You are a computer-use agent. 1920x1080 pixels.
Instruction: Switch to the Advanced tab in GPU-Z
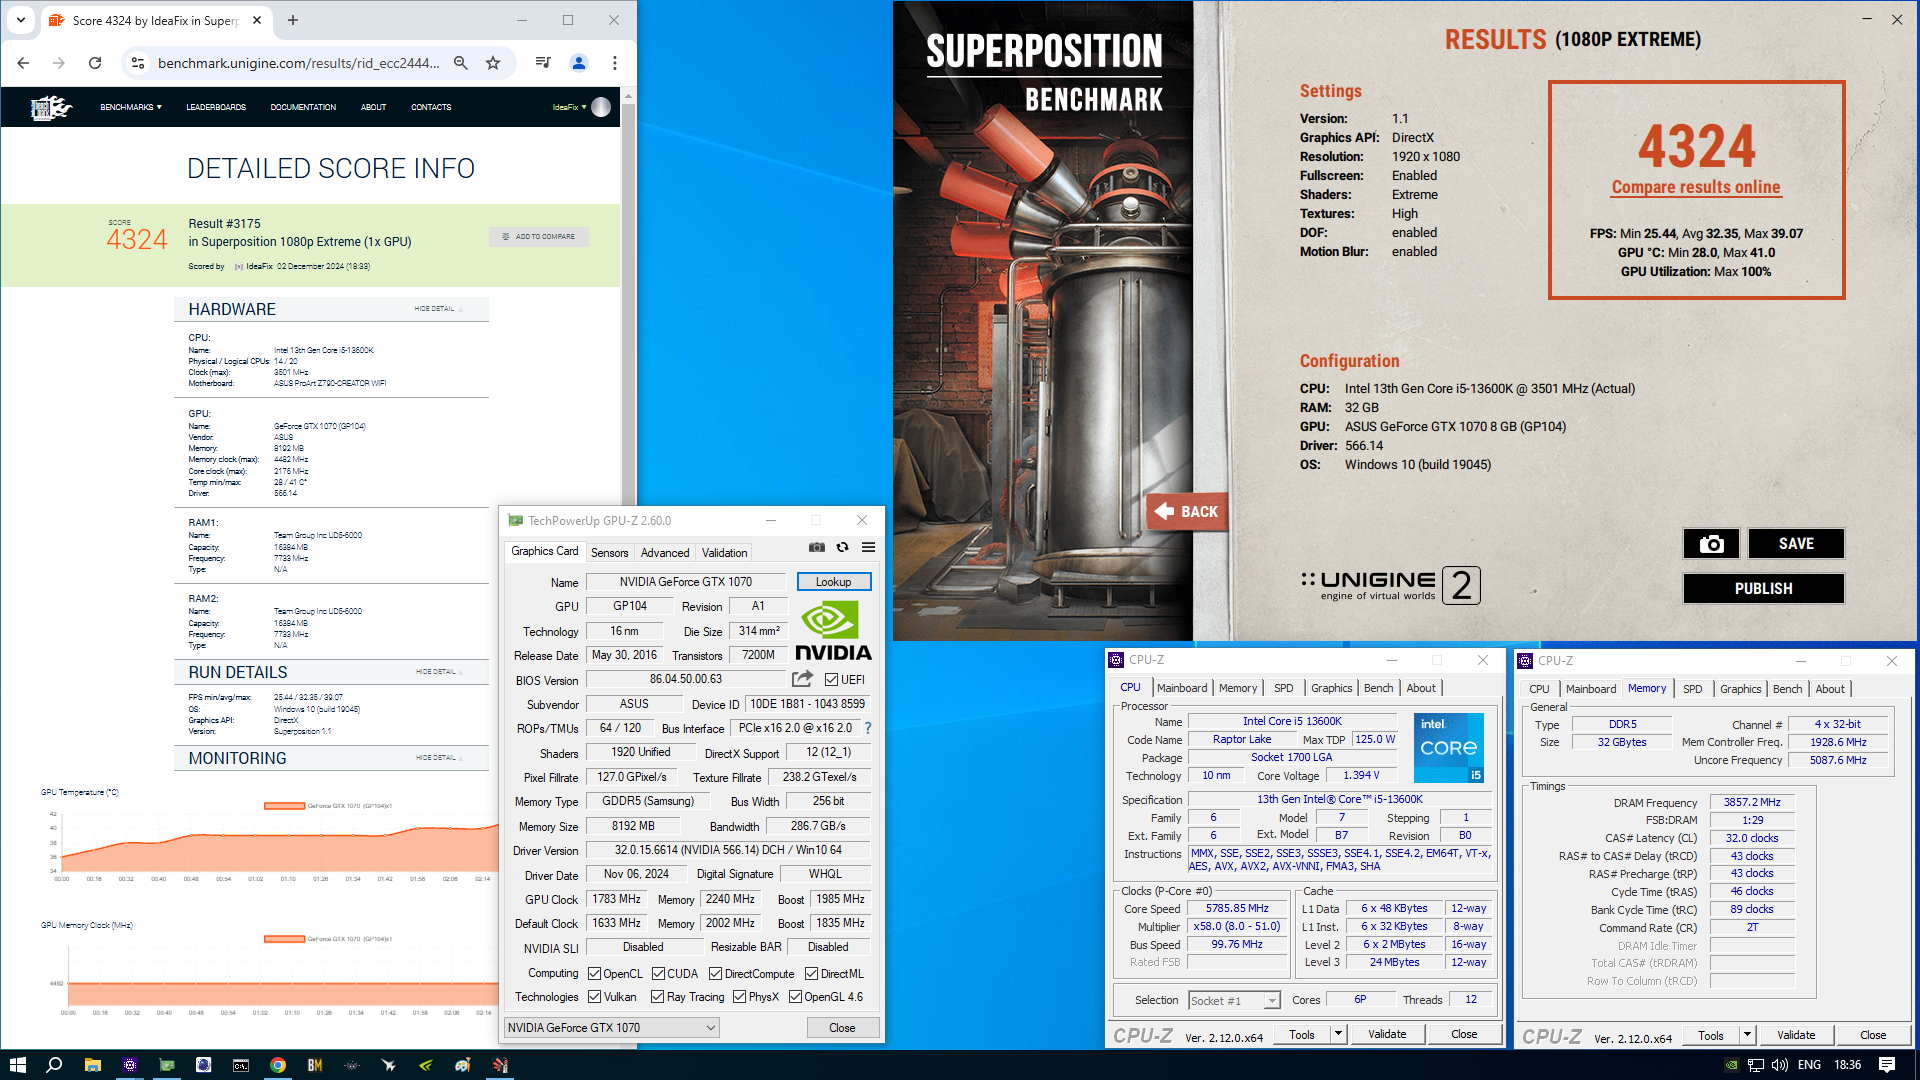665,553
